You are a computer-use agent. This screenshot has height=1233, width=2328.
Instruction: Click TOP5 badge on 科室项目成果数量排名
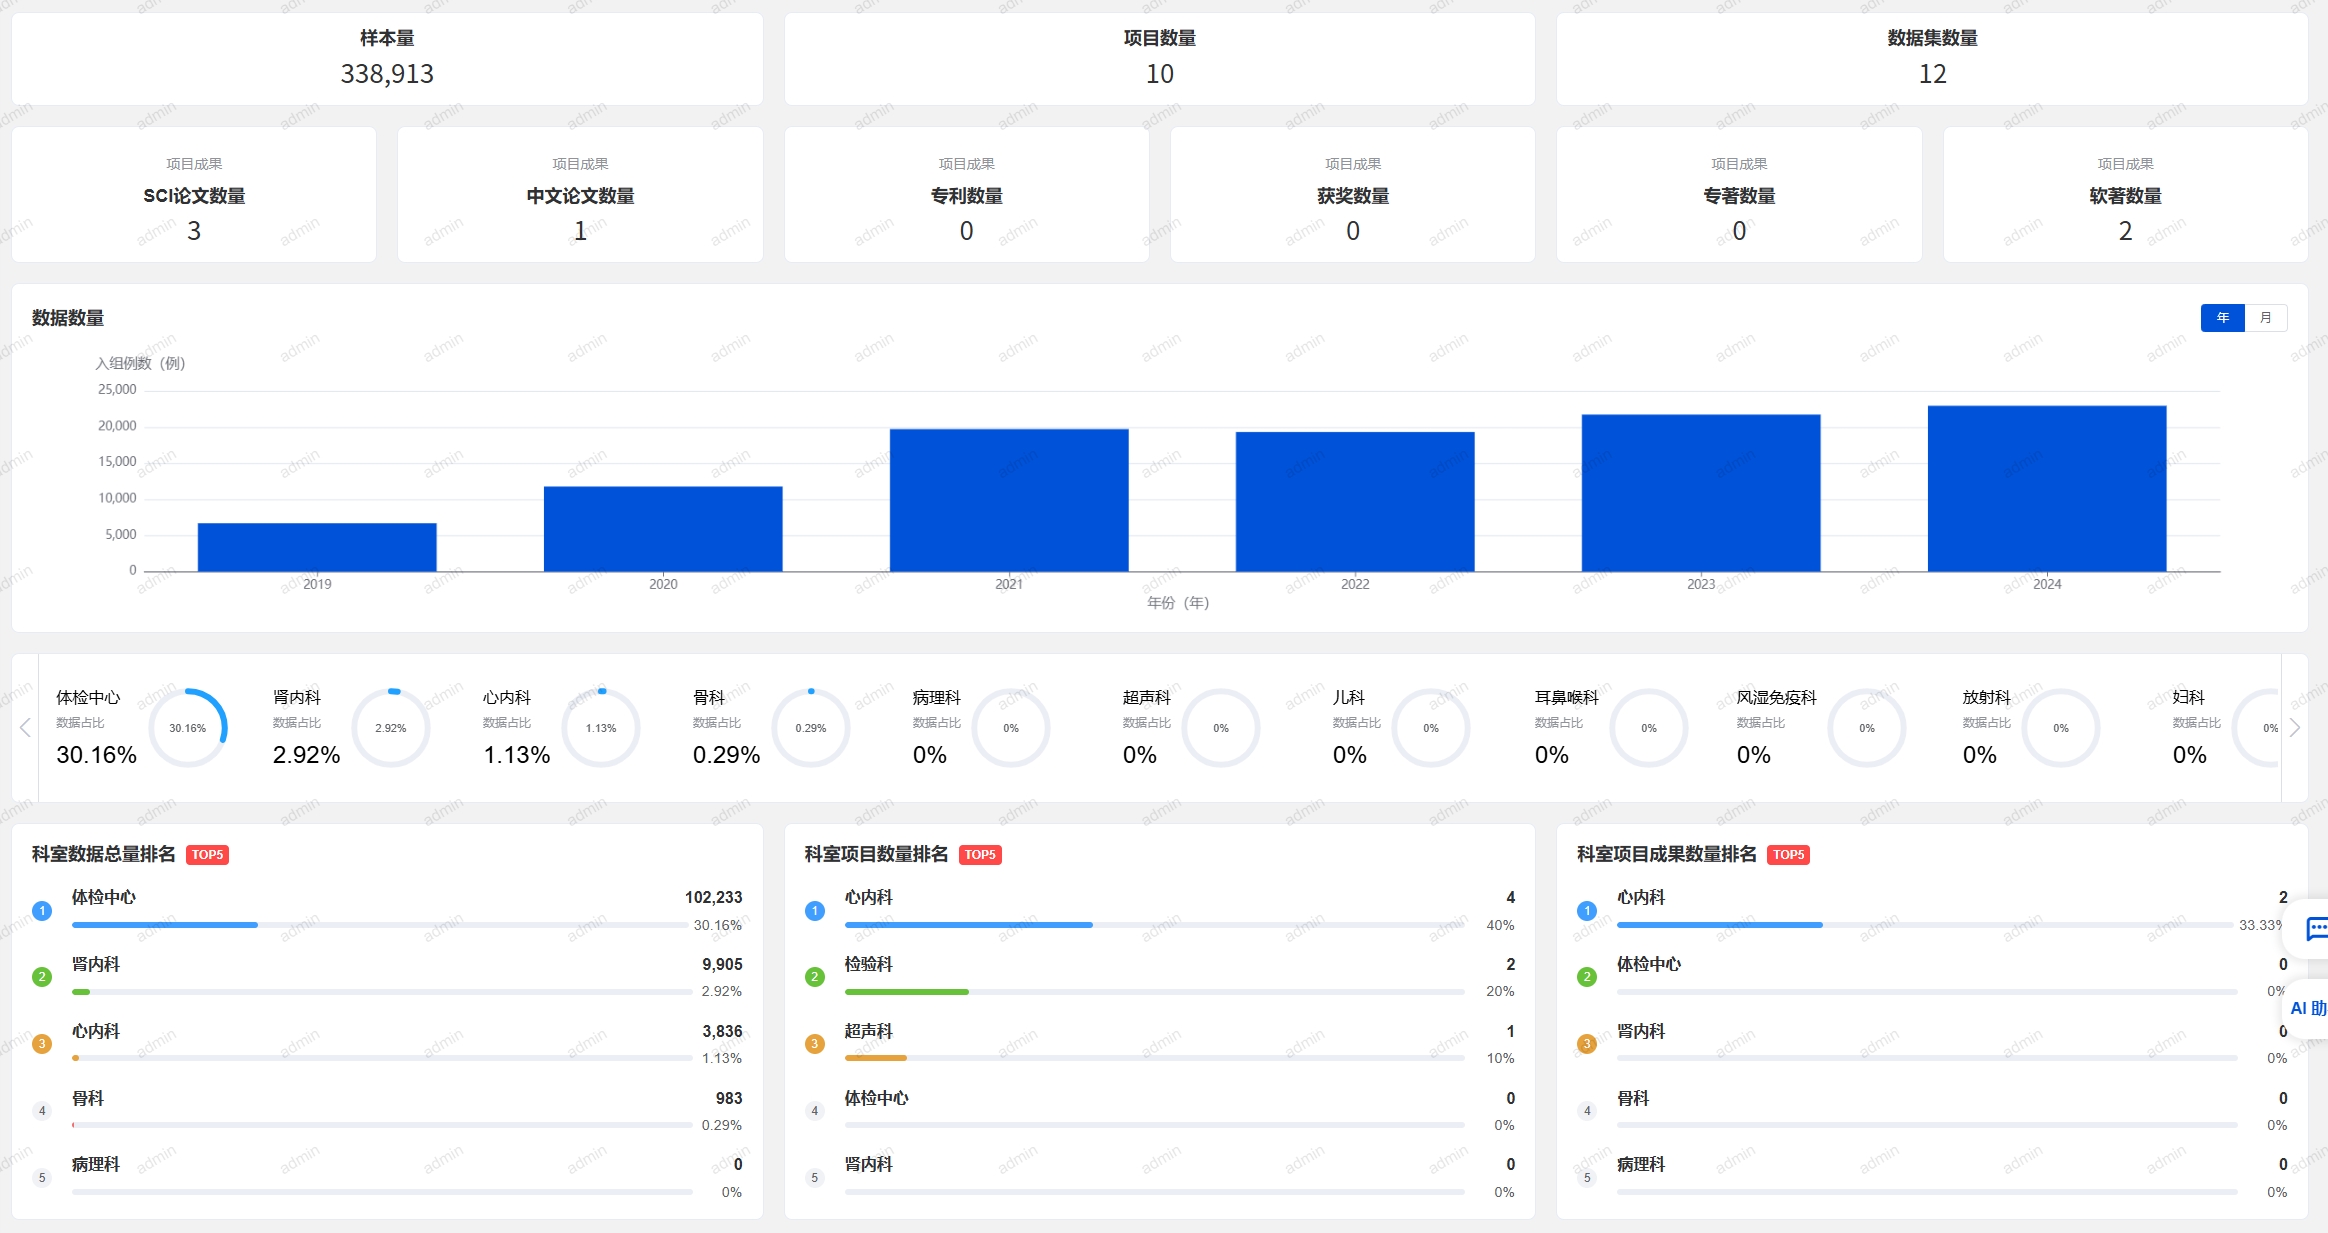click(1788, 855)
